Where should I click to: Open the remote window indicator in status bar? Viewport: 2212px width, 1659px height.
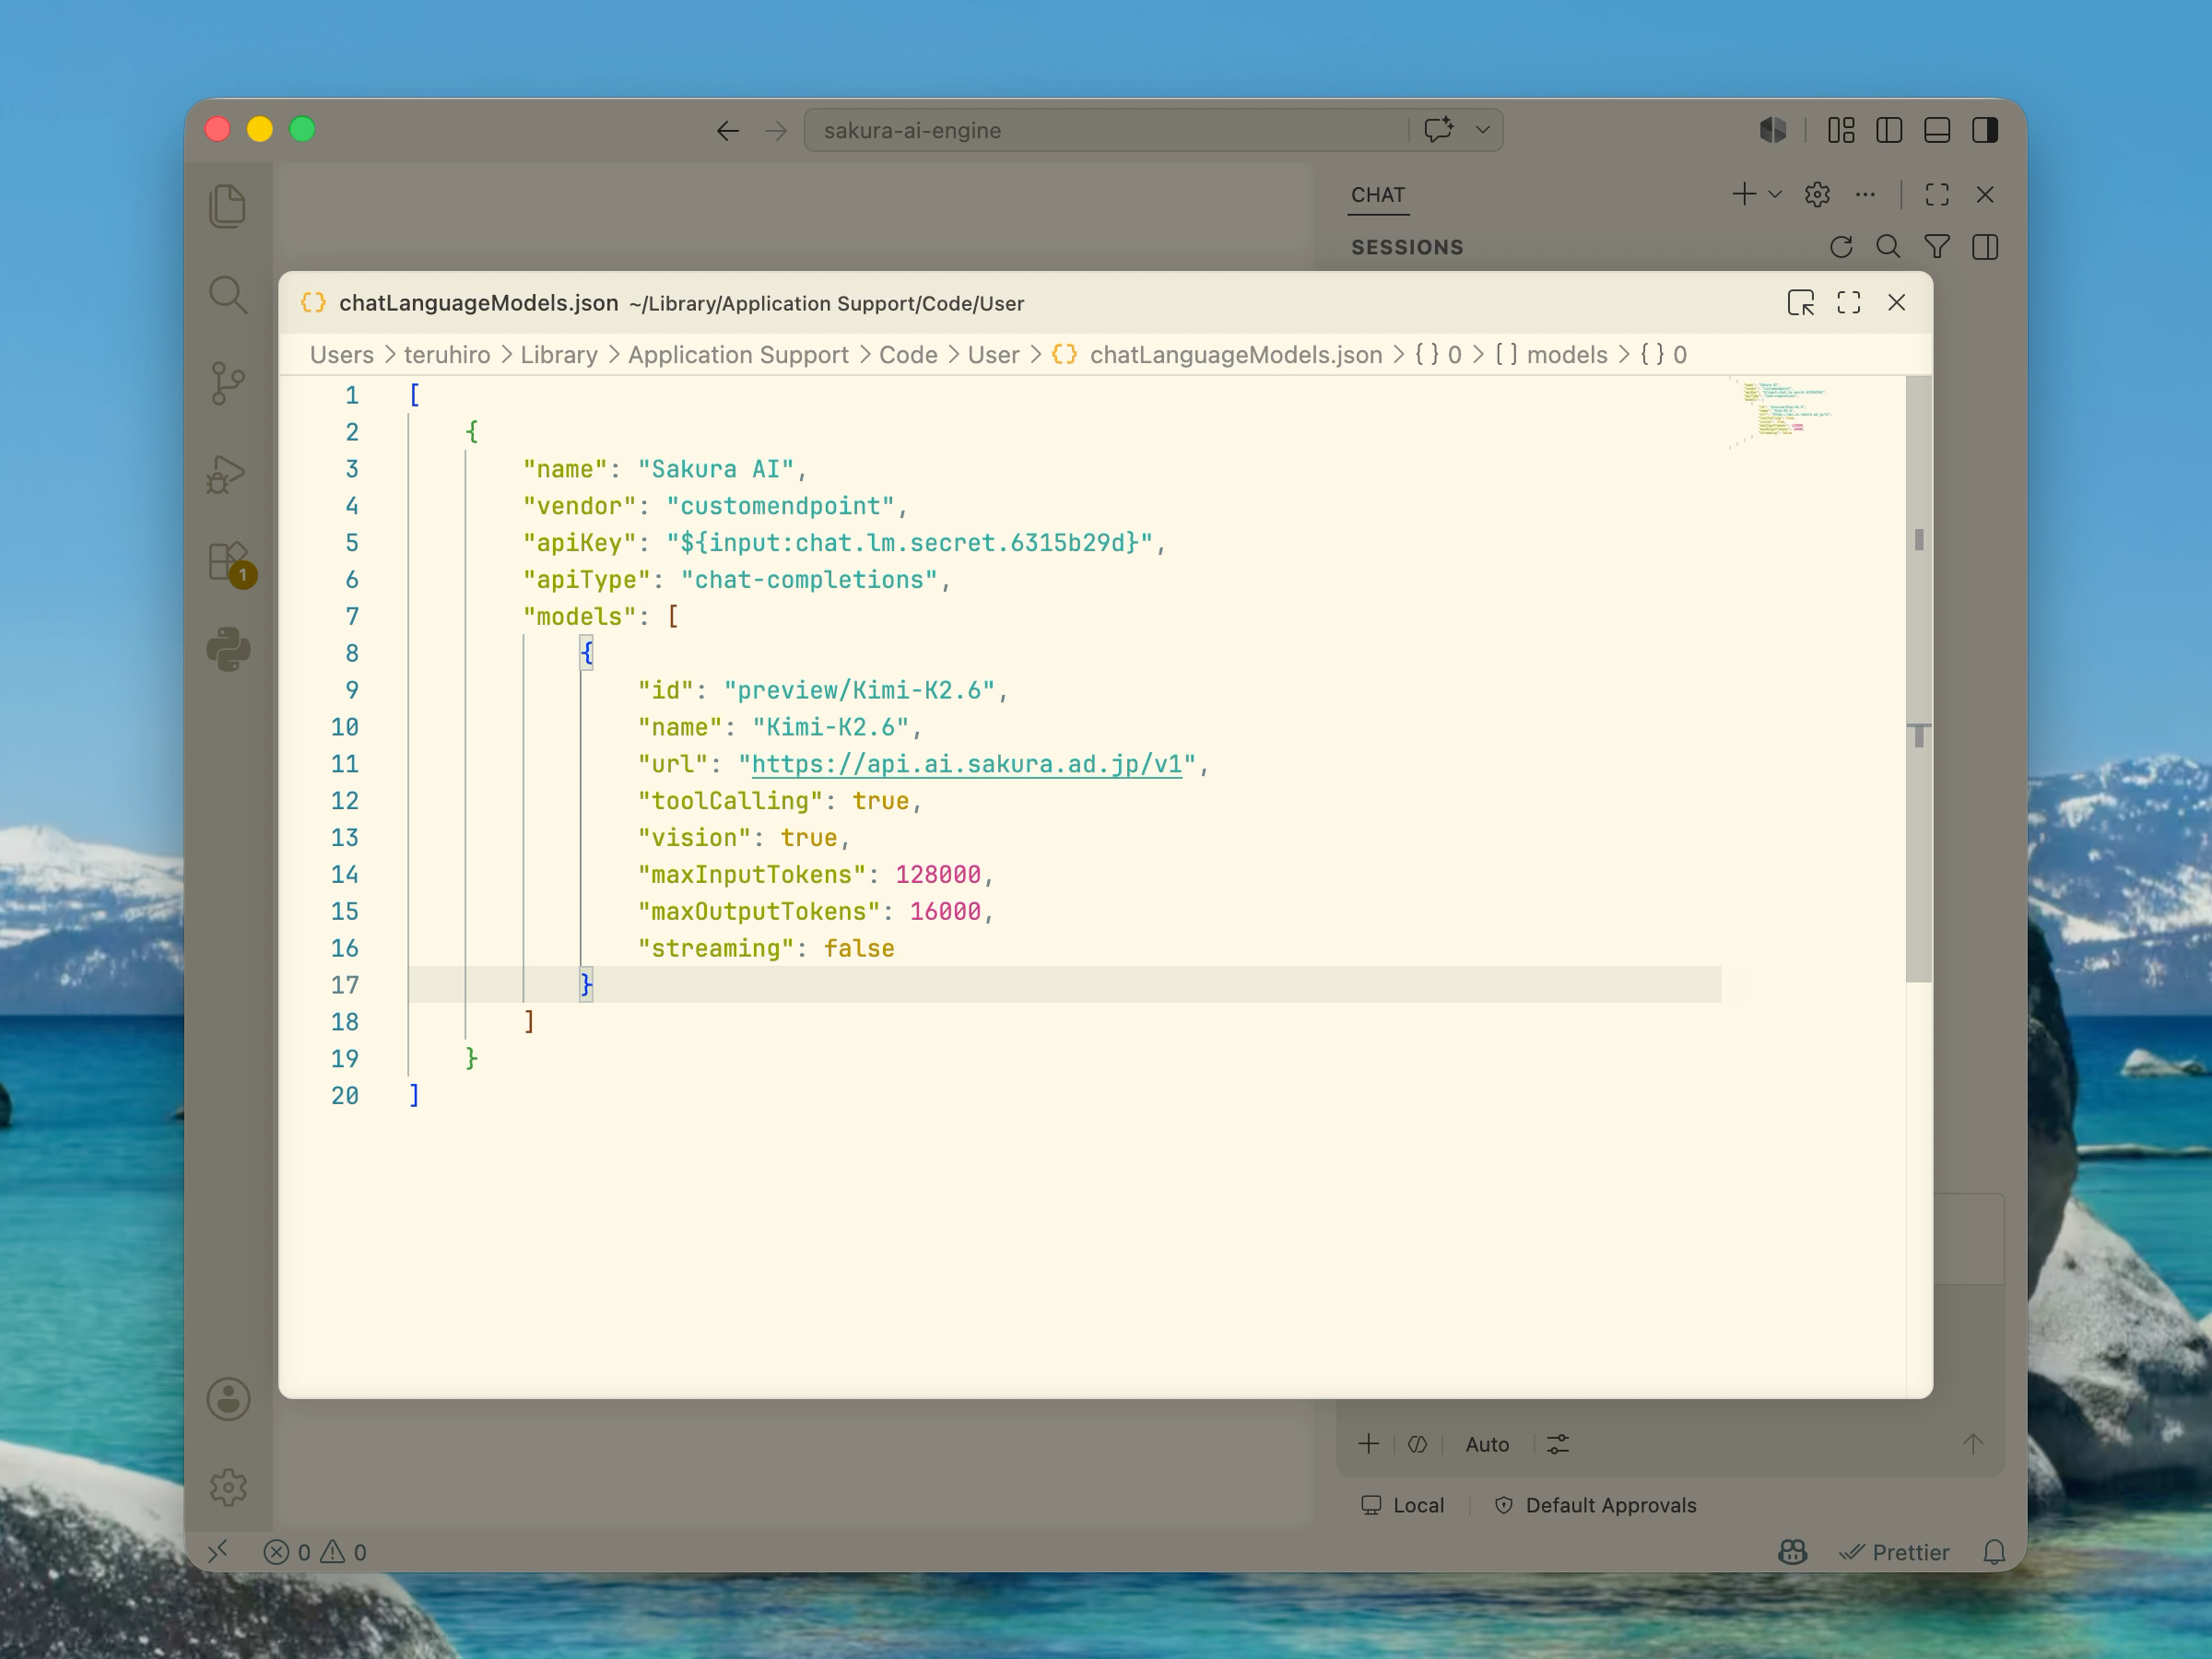point(218,1552)
